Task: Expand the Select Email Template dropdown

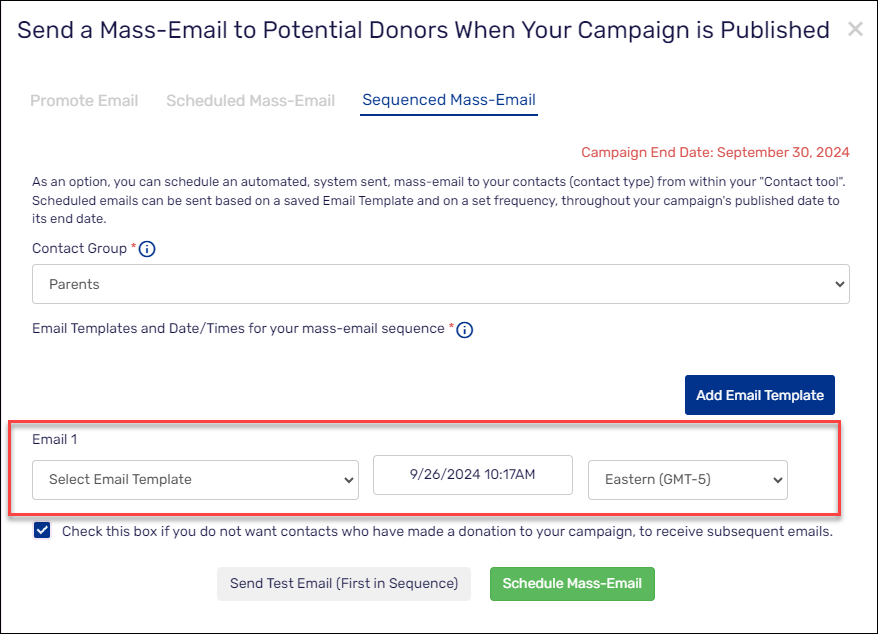Action: [195, 480]
